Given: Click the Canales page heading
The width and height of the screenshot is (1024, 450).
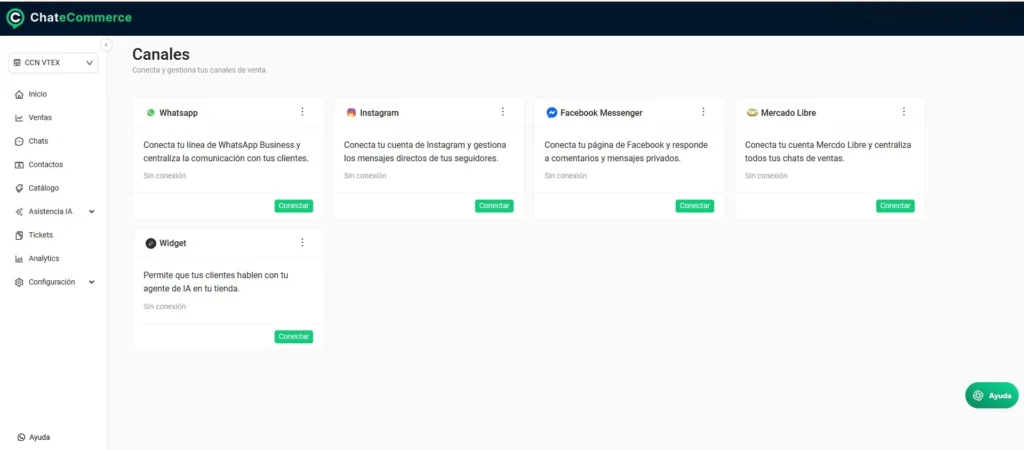Looking at the screenshot, I should click(161, 54).
